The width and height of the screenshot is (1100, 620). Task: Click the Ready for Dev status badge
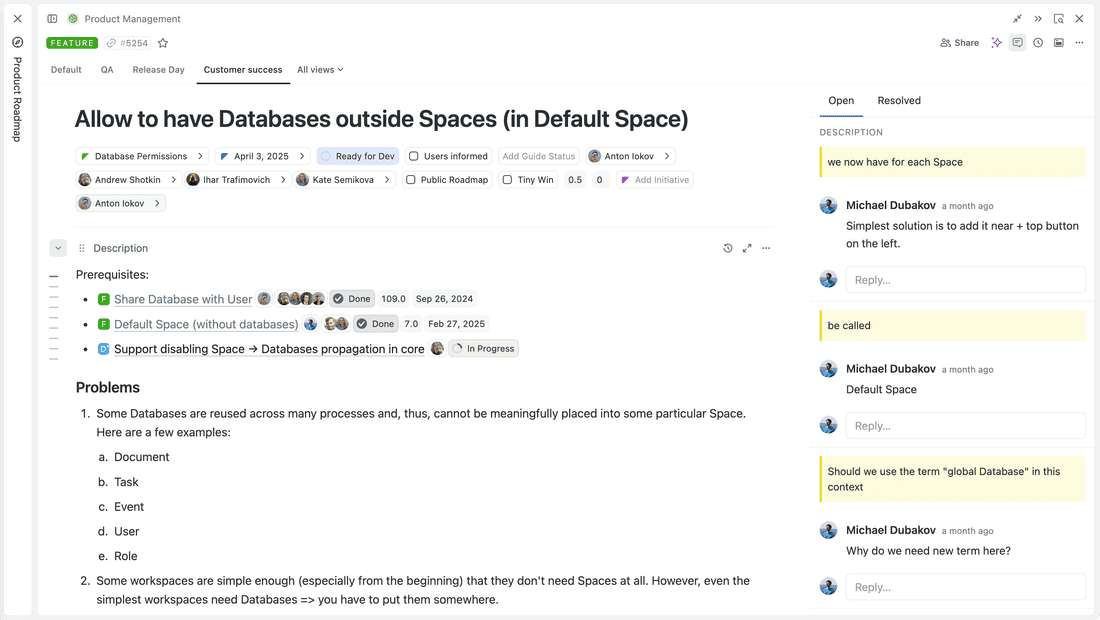[357, 156]
